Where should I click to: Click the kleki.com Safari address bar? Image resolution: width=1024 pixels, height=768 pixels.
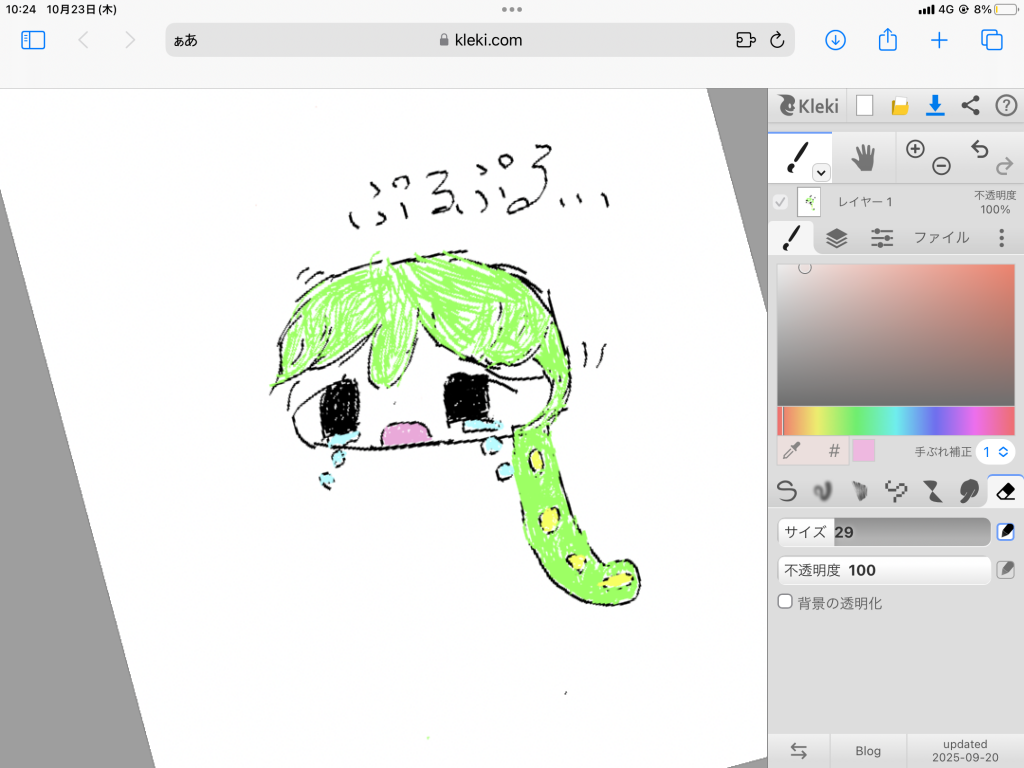(480, 40)
